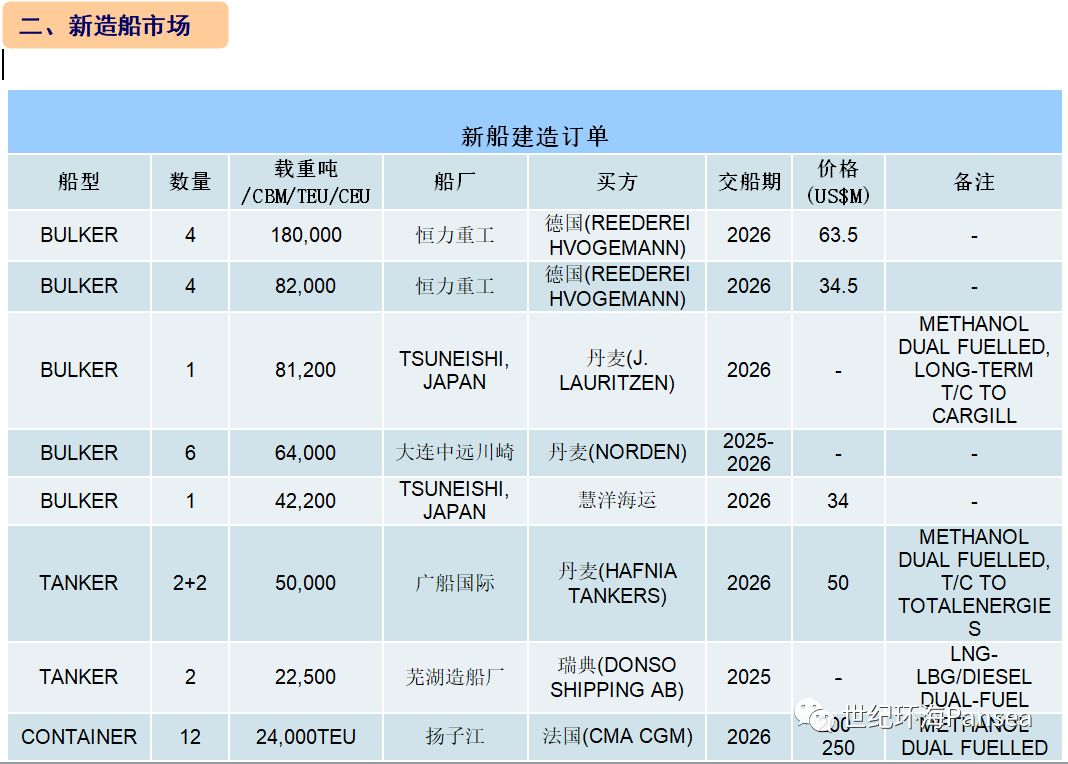Click the shipyard cell "扬子江"
The height and width of the screenshot is (764, 1068).
click(x=455, y=736)
